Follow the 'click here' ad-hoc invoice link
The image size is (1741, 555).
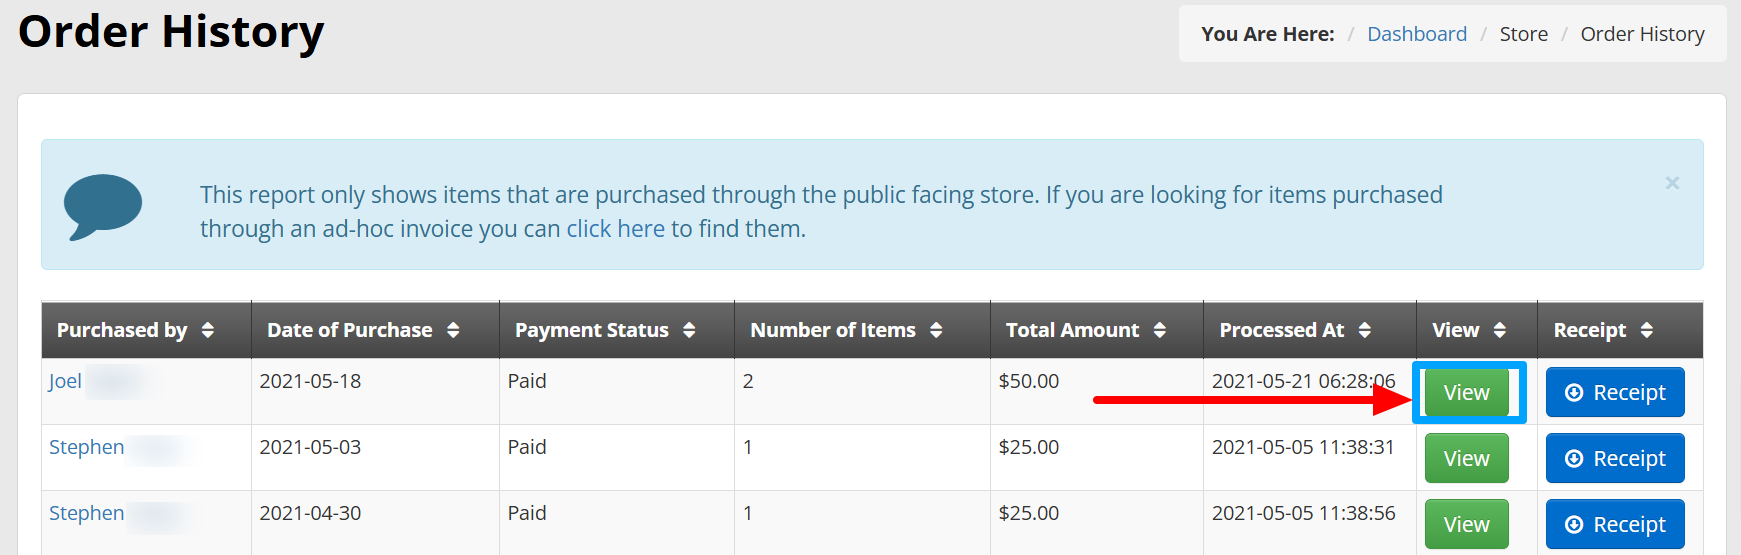(x=616, y=229)
